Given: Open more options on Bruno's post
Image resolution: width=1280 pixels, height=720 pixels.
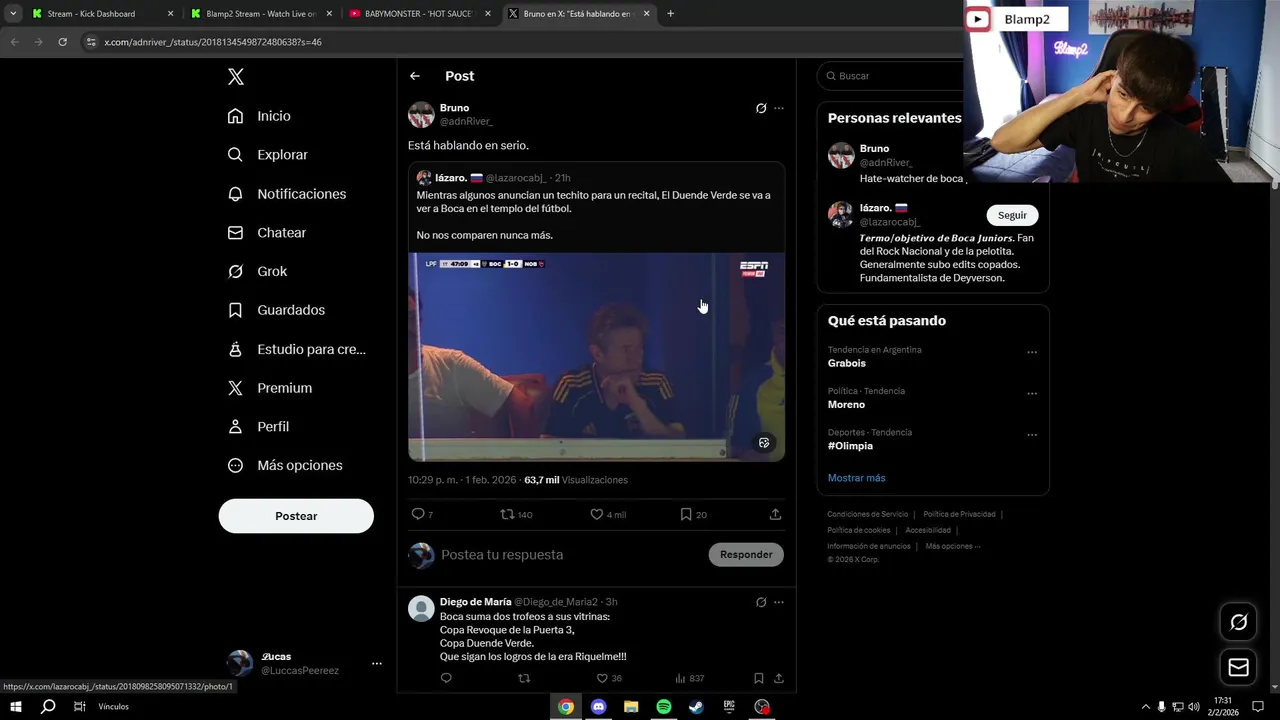Looking at the screenshot, I should pyautogui.click(x=779, y=108).
